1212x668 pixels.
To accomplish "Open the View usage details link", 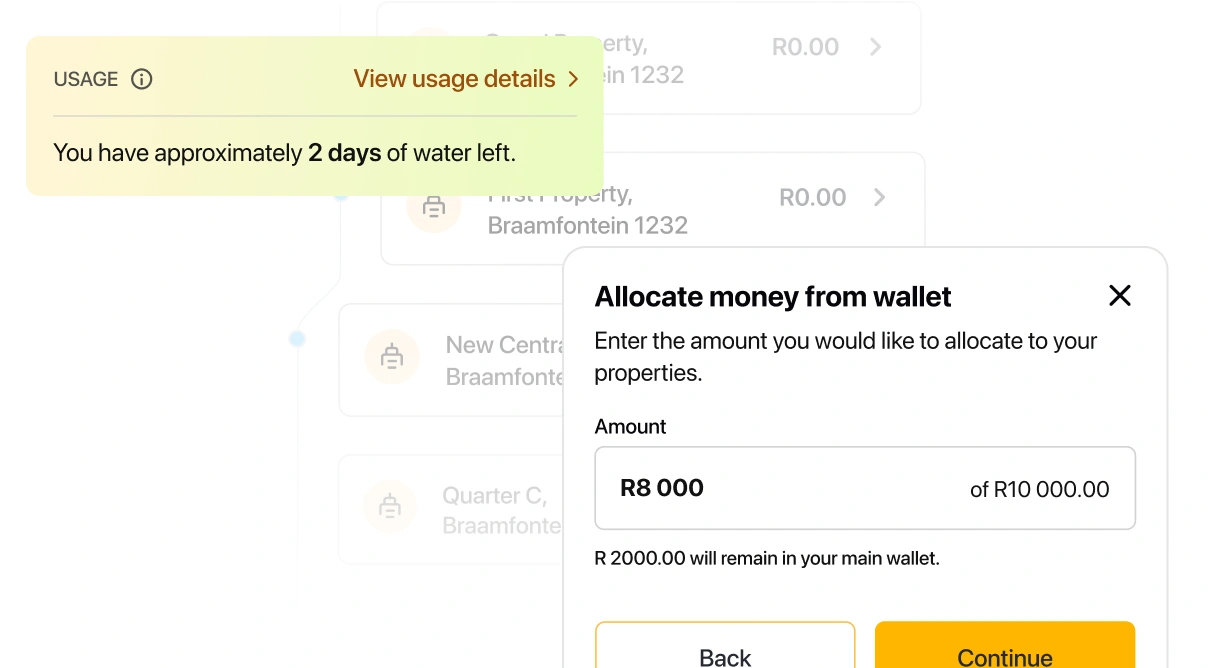I will tap(454, 79).
